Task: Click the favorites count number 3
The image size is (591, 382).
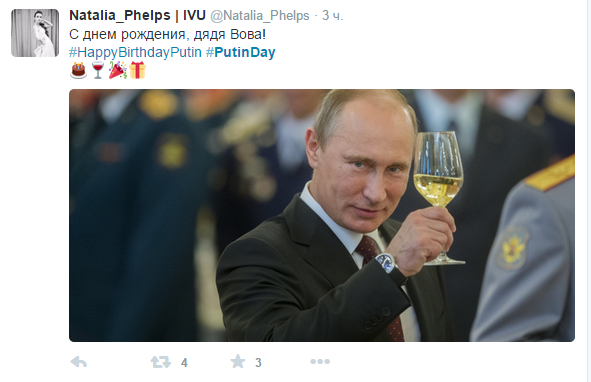Action: pyautogui.click(x=258, y=363)
